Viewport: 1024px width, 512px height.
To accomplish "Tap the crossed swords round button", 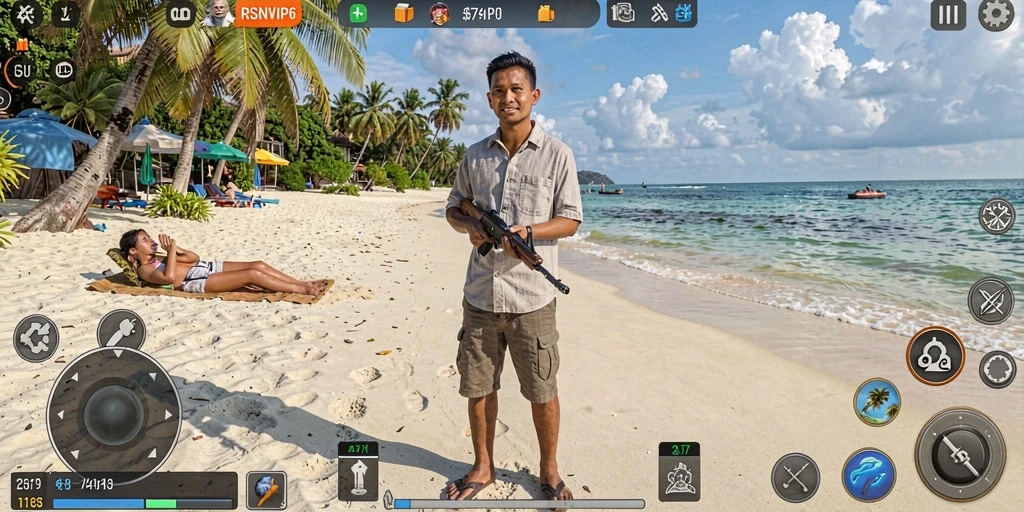I will [x=991, y=301].
